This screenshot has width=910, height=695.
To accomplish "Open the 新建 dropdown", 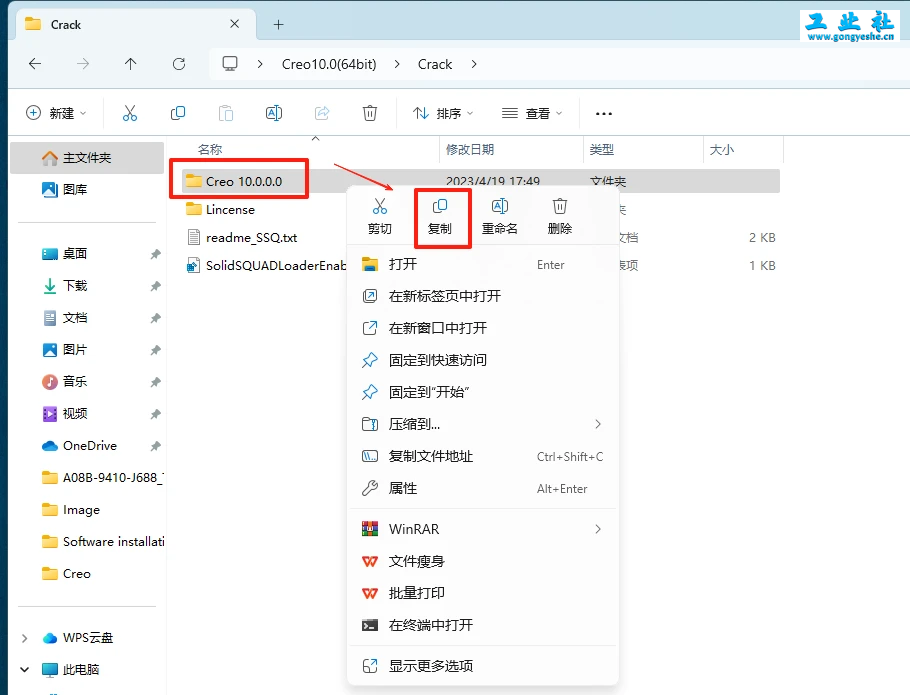I will coord(56,113).
